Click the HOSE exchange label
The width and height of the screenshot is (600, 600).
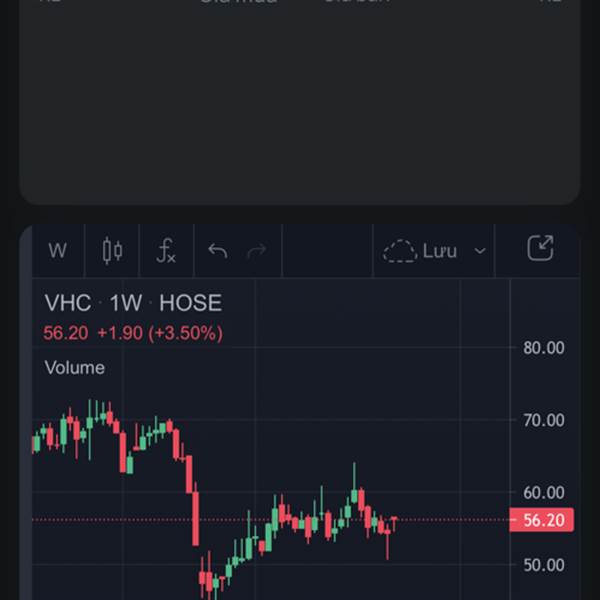pos(190,303)
